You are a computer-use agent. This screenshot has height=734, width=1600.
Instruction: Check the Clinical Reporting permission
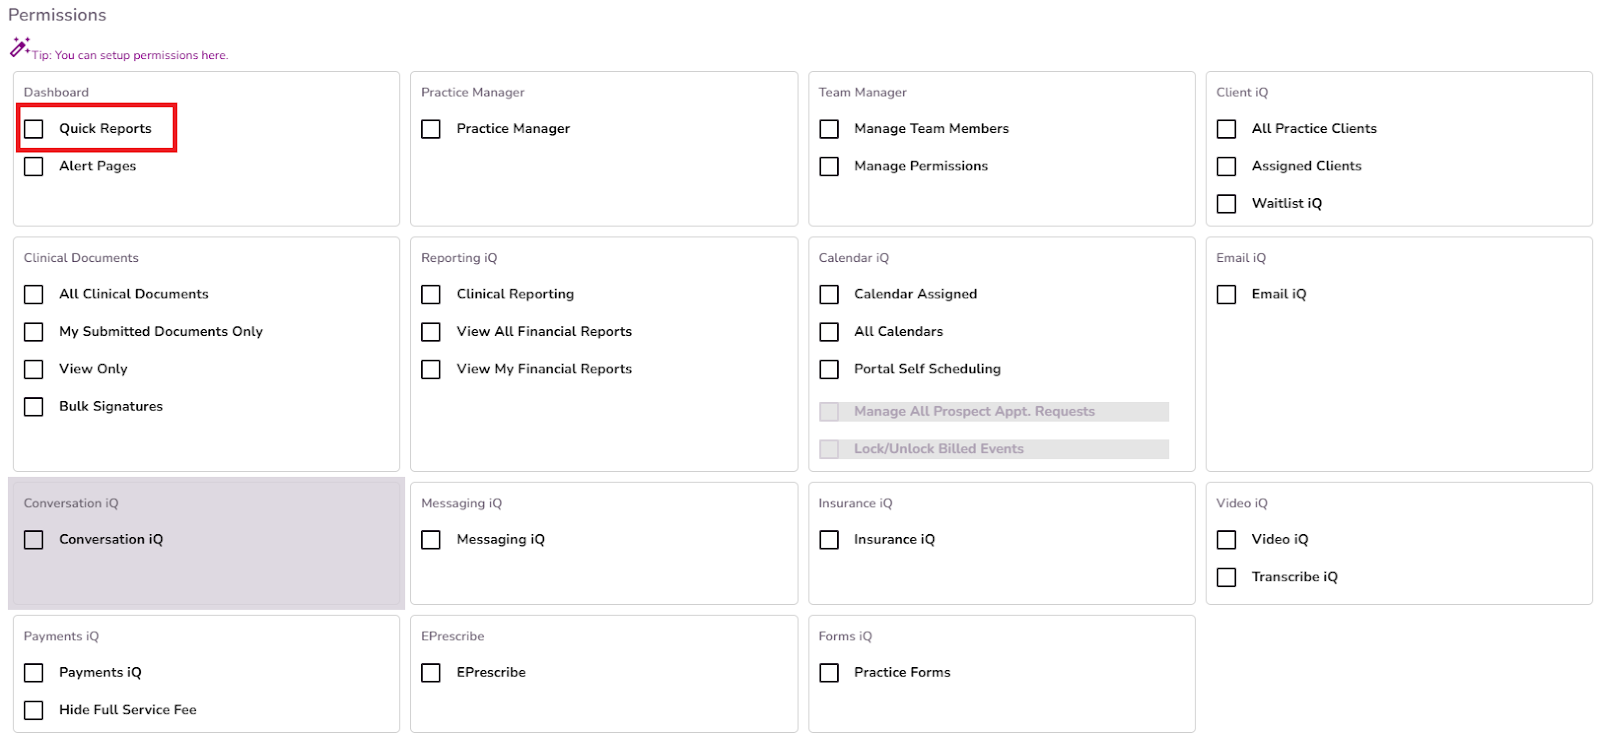[431, 294]
